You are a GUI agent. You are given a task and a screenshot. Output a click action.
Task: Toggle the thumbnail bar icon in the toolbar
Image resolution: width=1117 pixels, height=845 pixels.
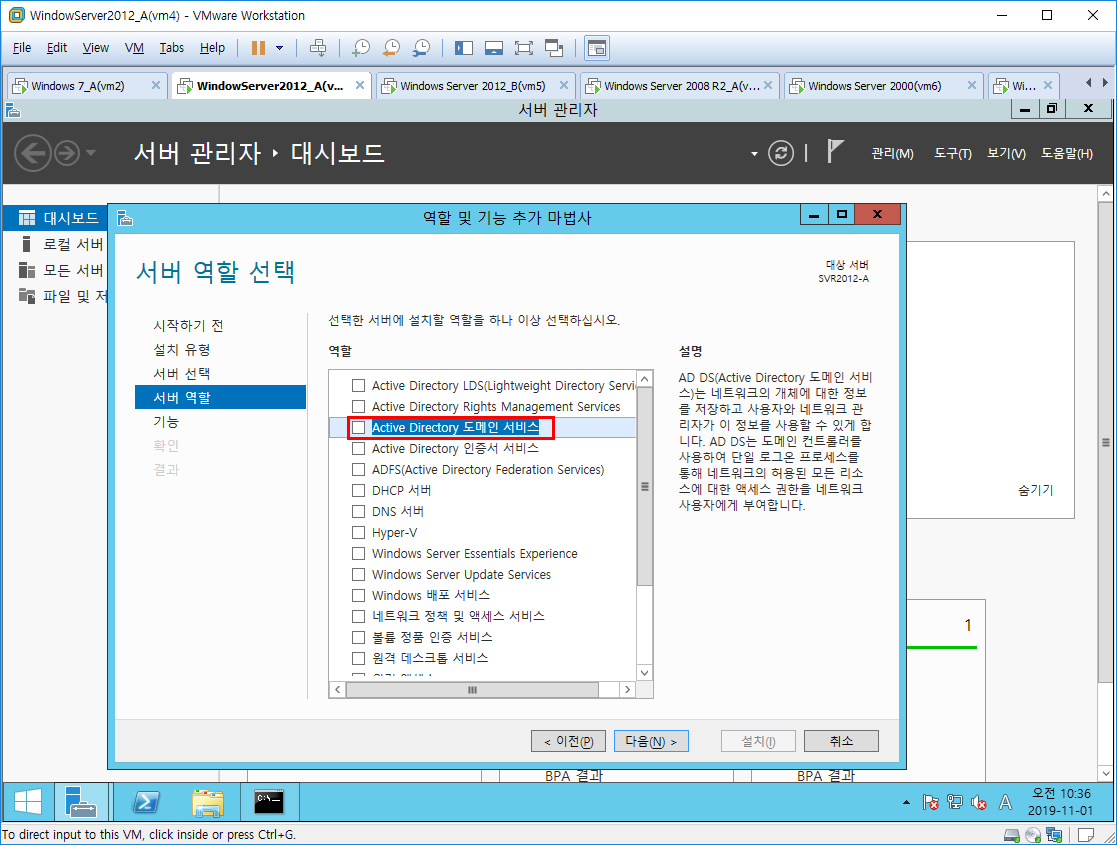(x=494, y=48)
